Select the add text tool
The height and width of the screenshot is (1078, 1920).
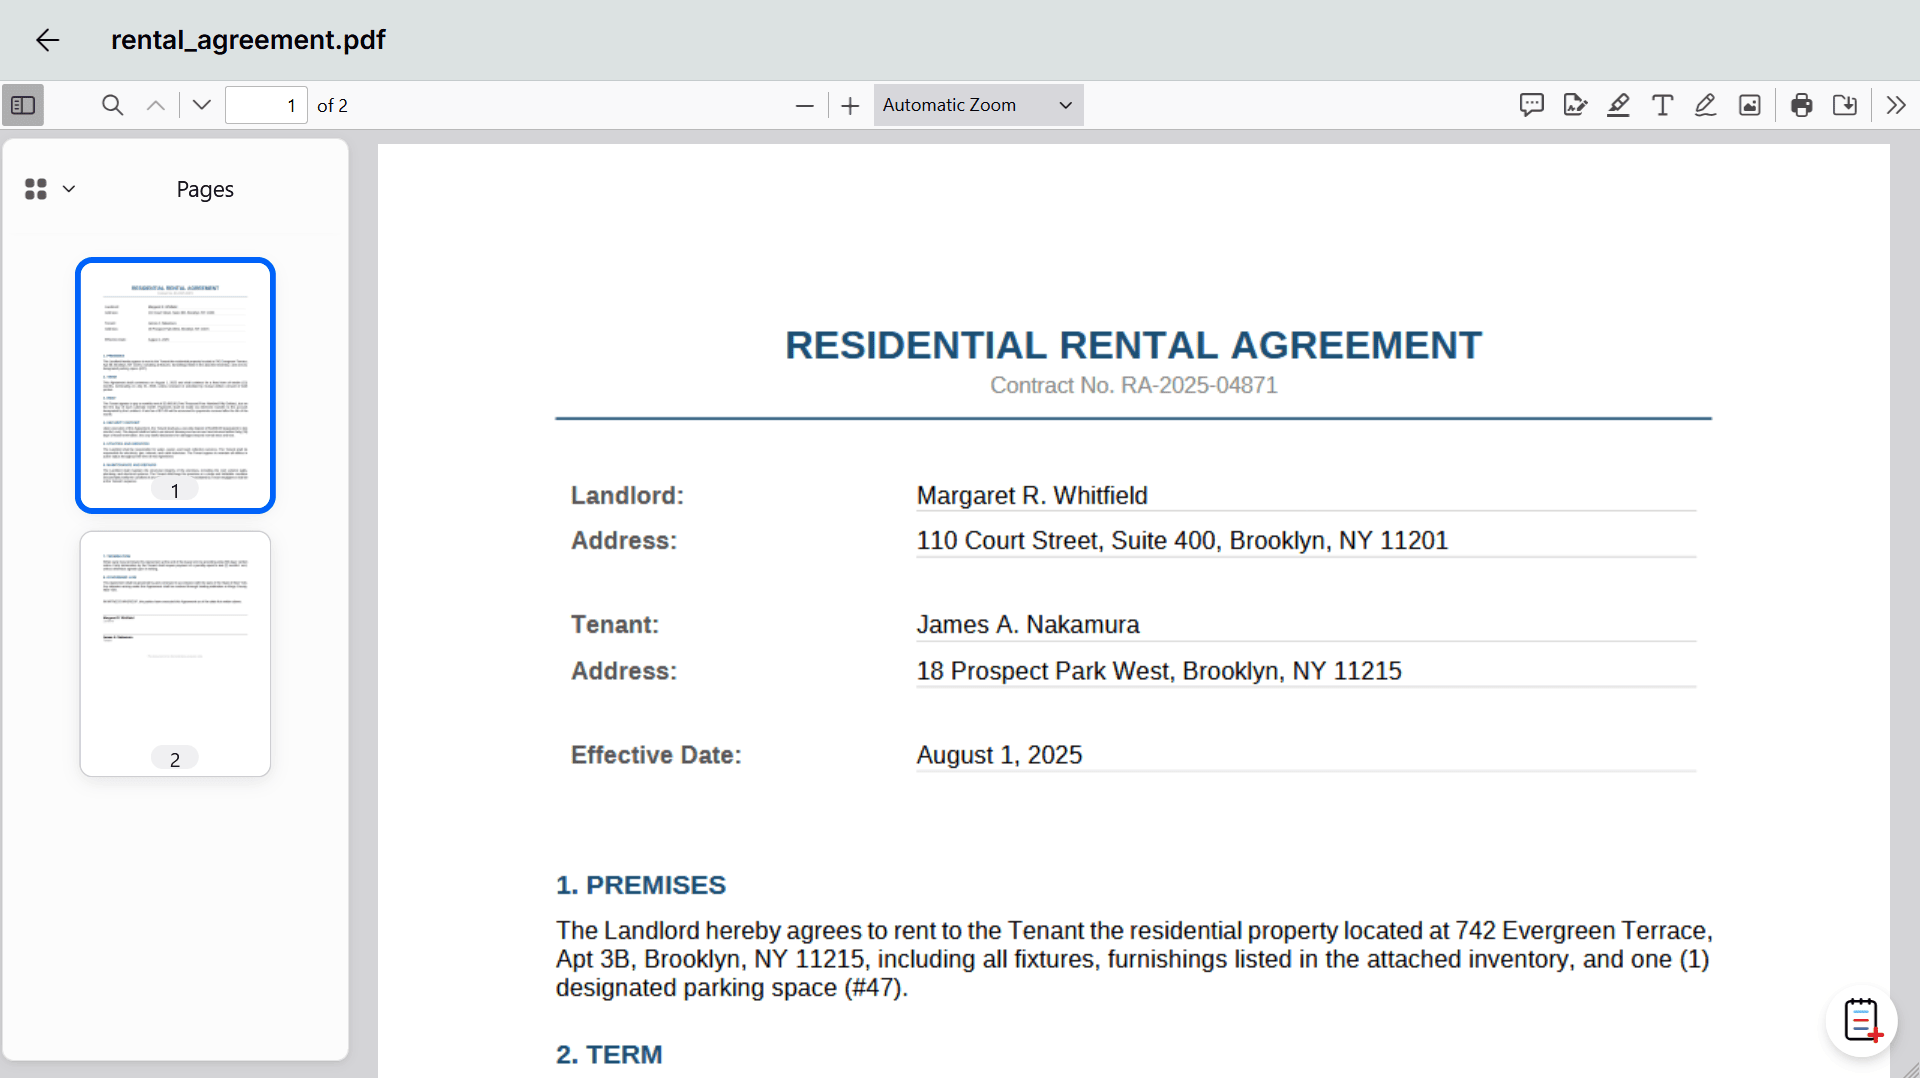click(1662, 105)
